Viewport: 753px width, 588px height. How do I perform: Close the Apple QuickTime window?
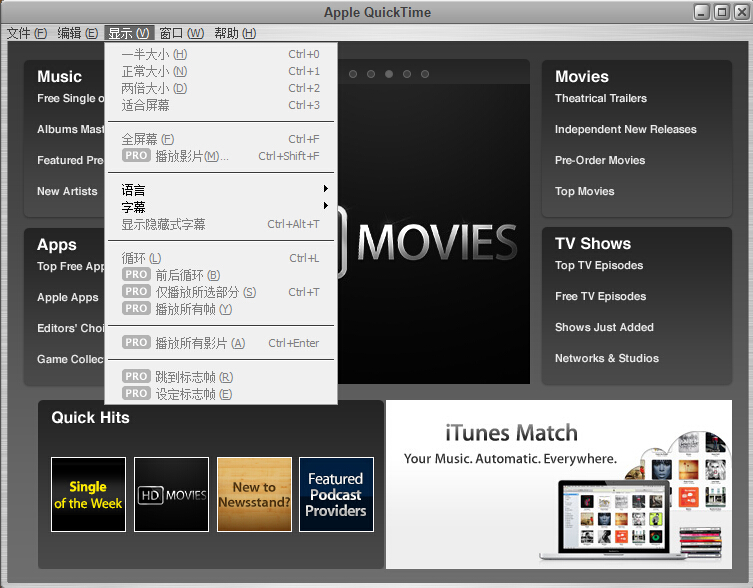741,12
